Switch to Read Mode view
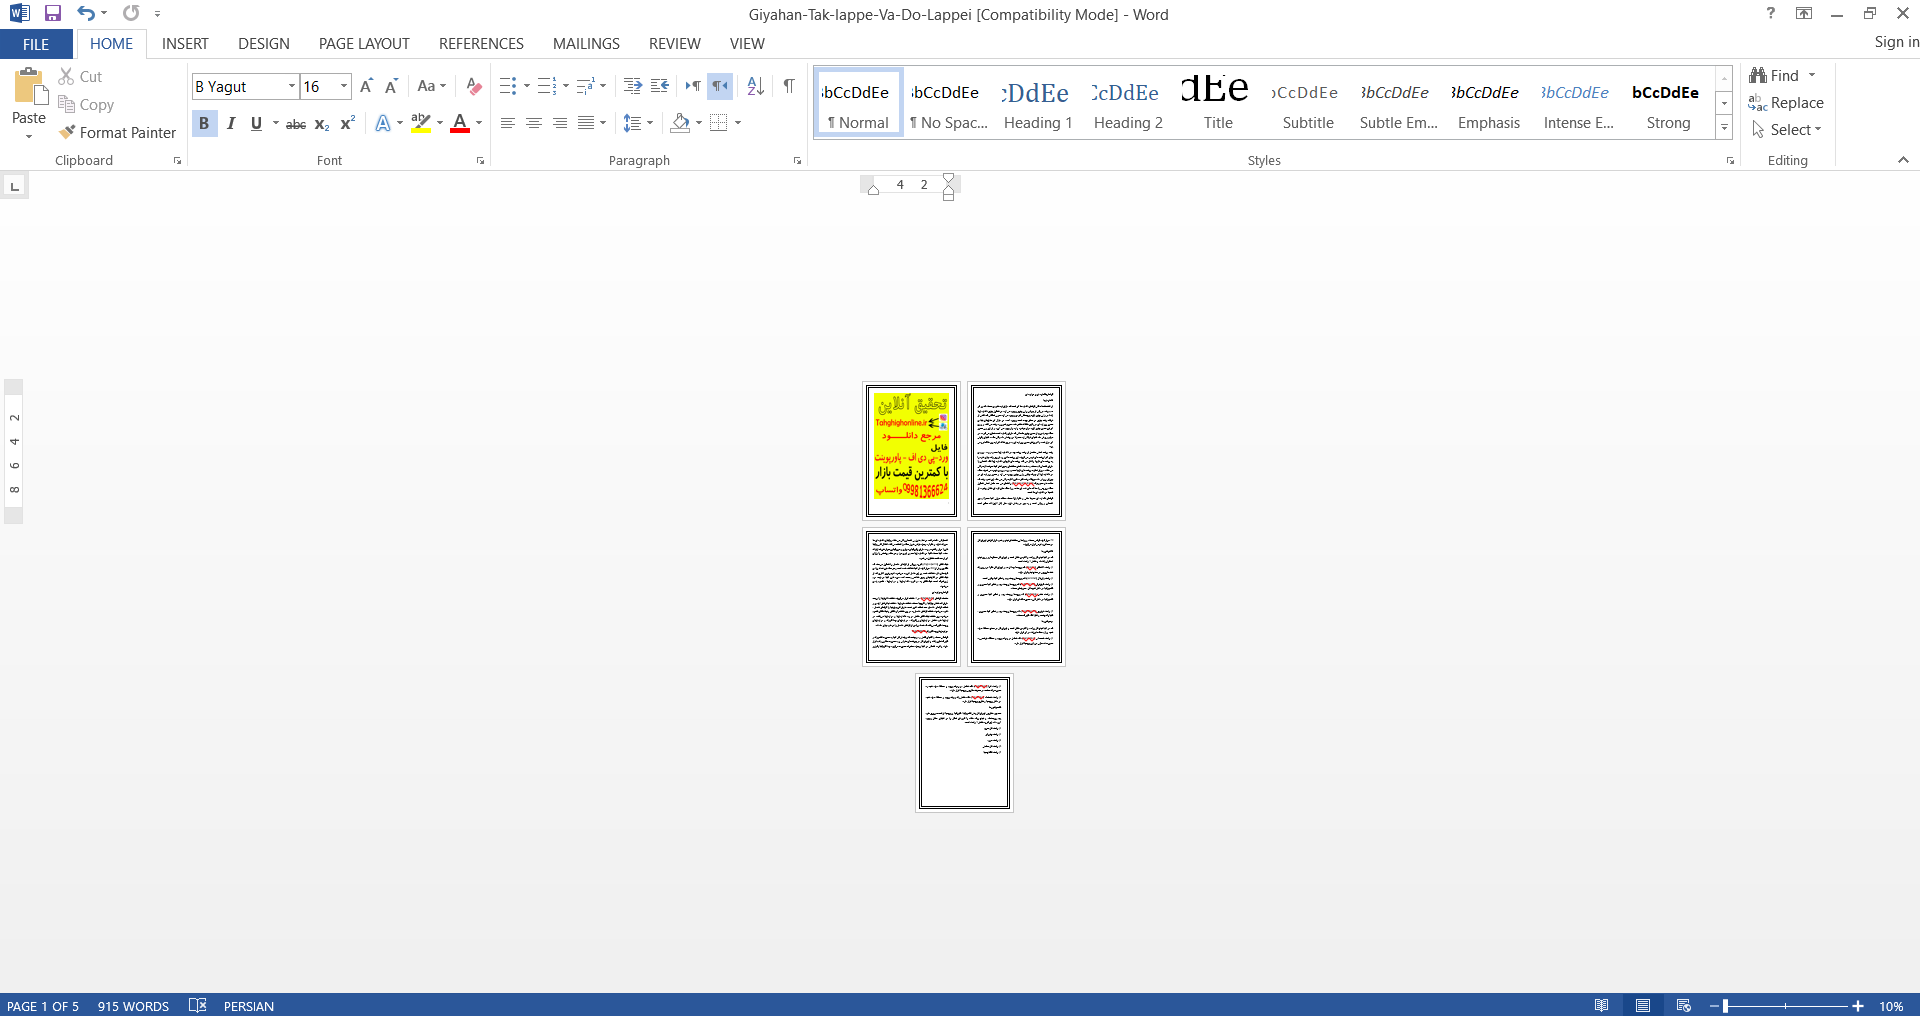The image size is (1924, 1016). [1602, 1005]
